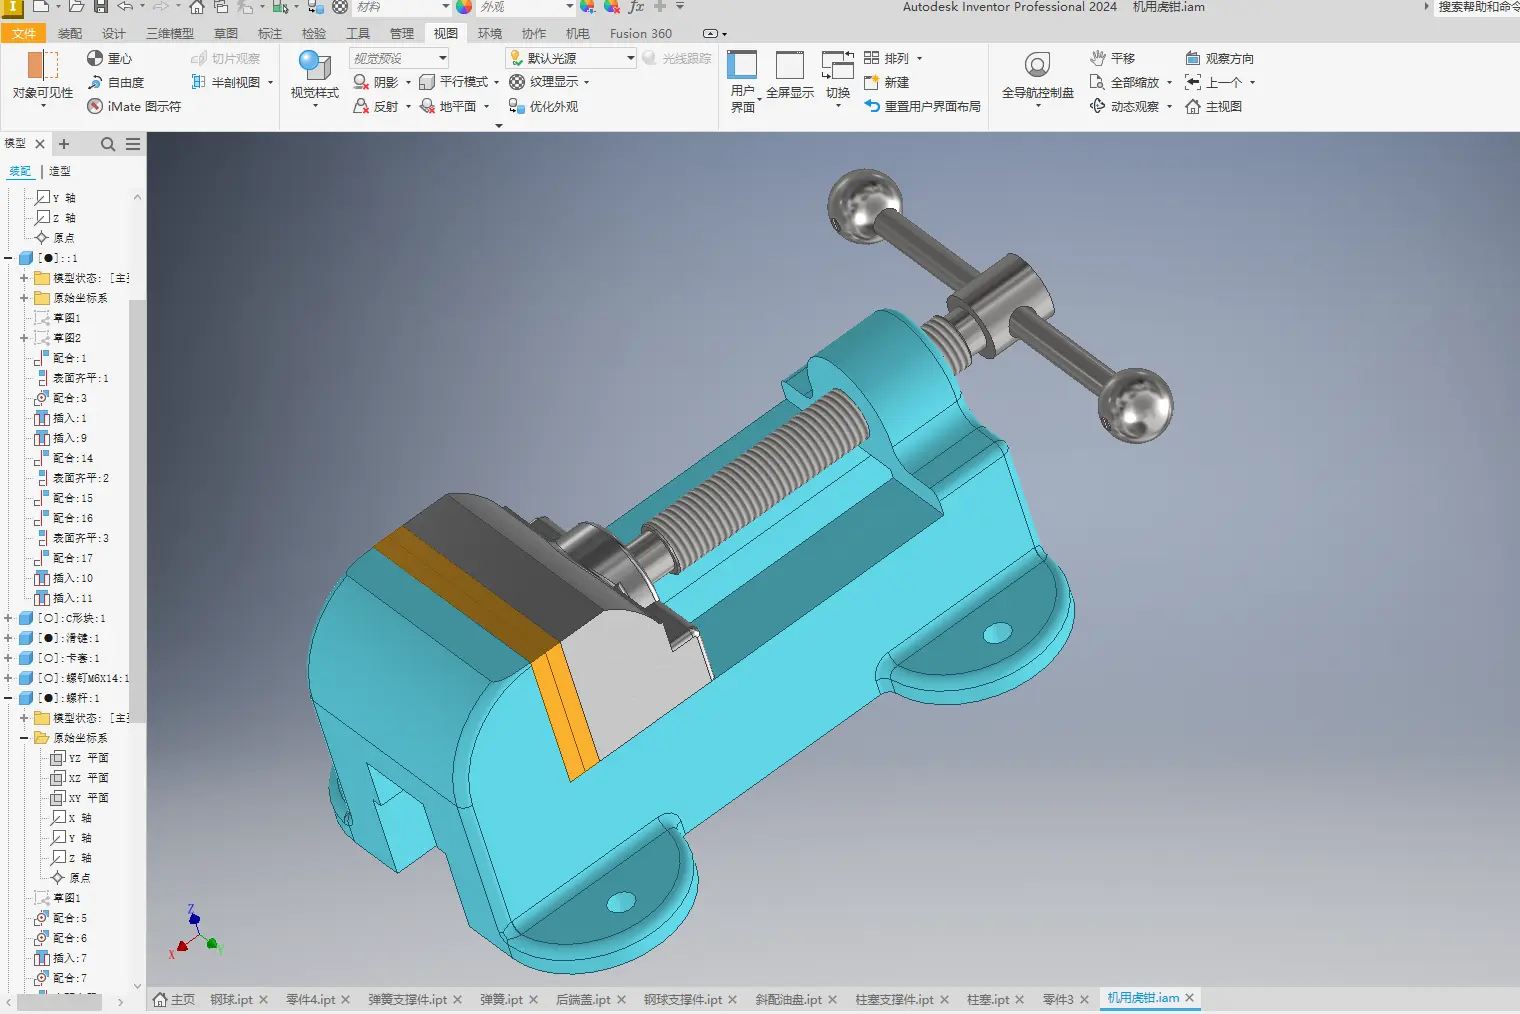The width and height of the screenshot is (1520, 1014).
Task: Open the 全导航控制盘 navigation wheel
Action: (1037, 75)
